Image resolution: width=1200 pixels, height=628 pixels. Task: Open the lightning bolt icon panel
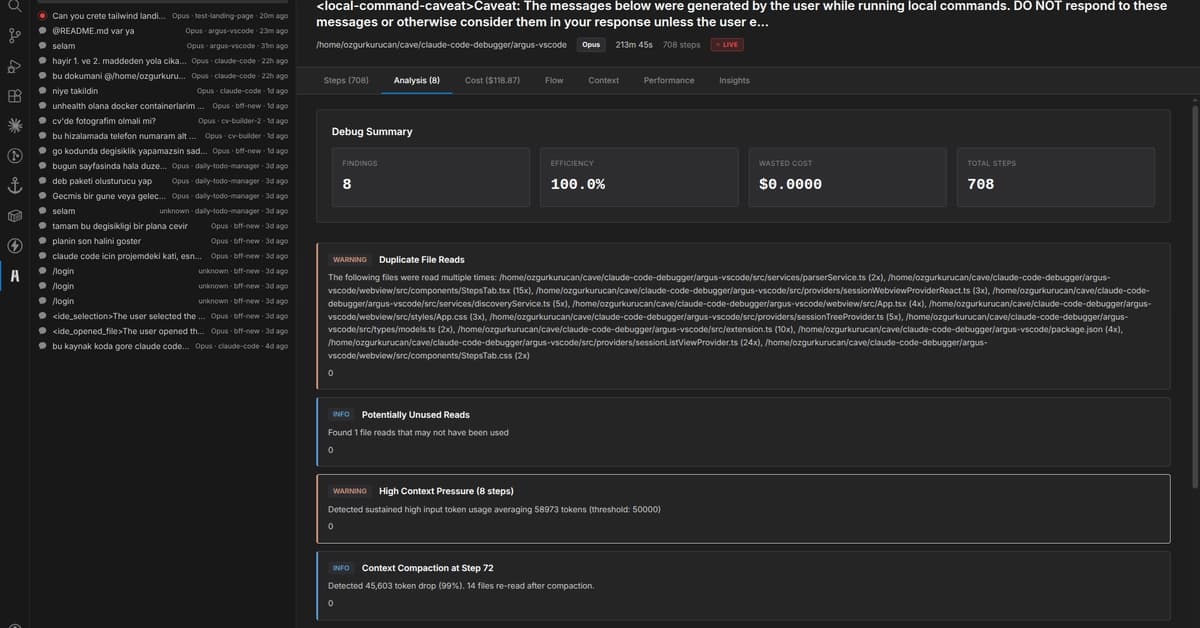[14, 246]
